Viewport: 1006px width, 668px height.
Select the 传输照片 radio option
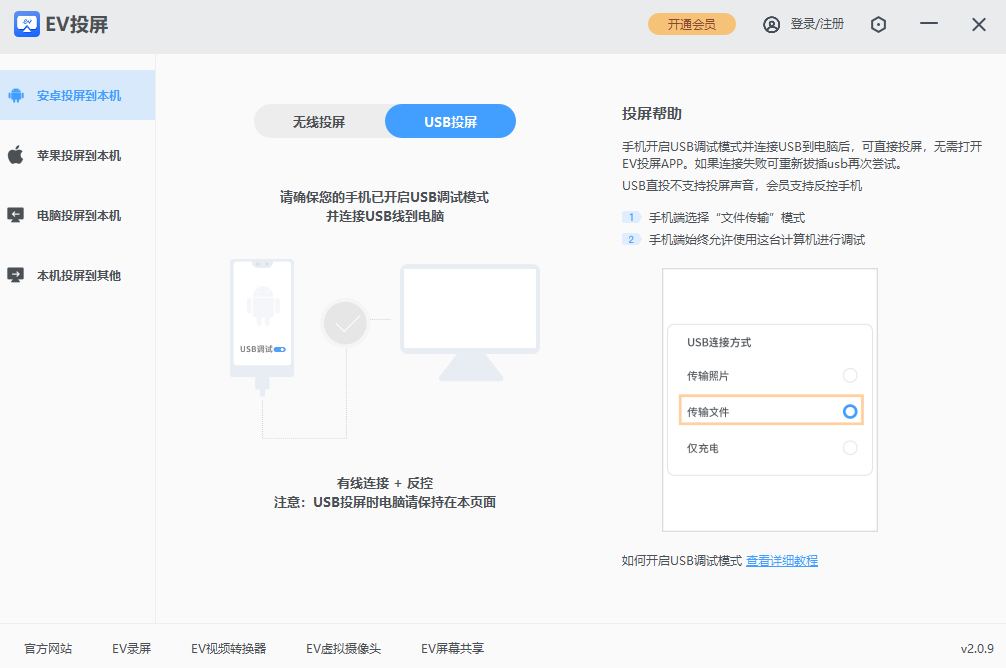coord(850,375)
